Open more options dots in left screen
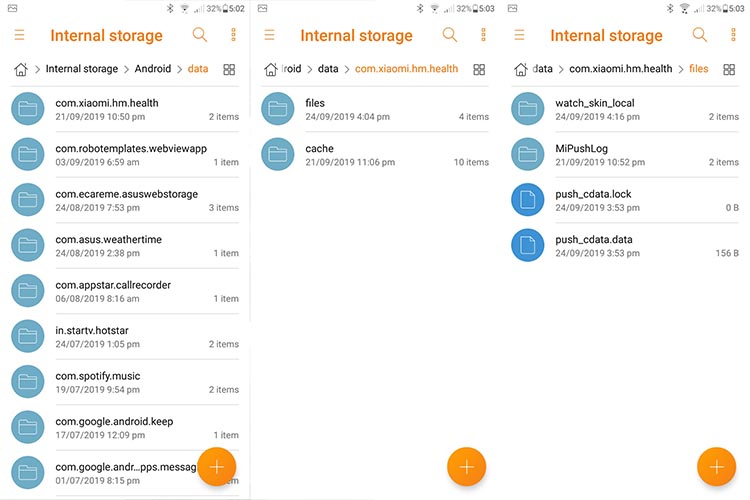This screenshot has height=500, width=750. click(233, 34)
